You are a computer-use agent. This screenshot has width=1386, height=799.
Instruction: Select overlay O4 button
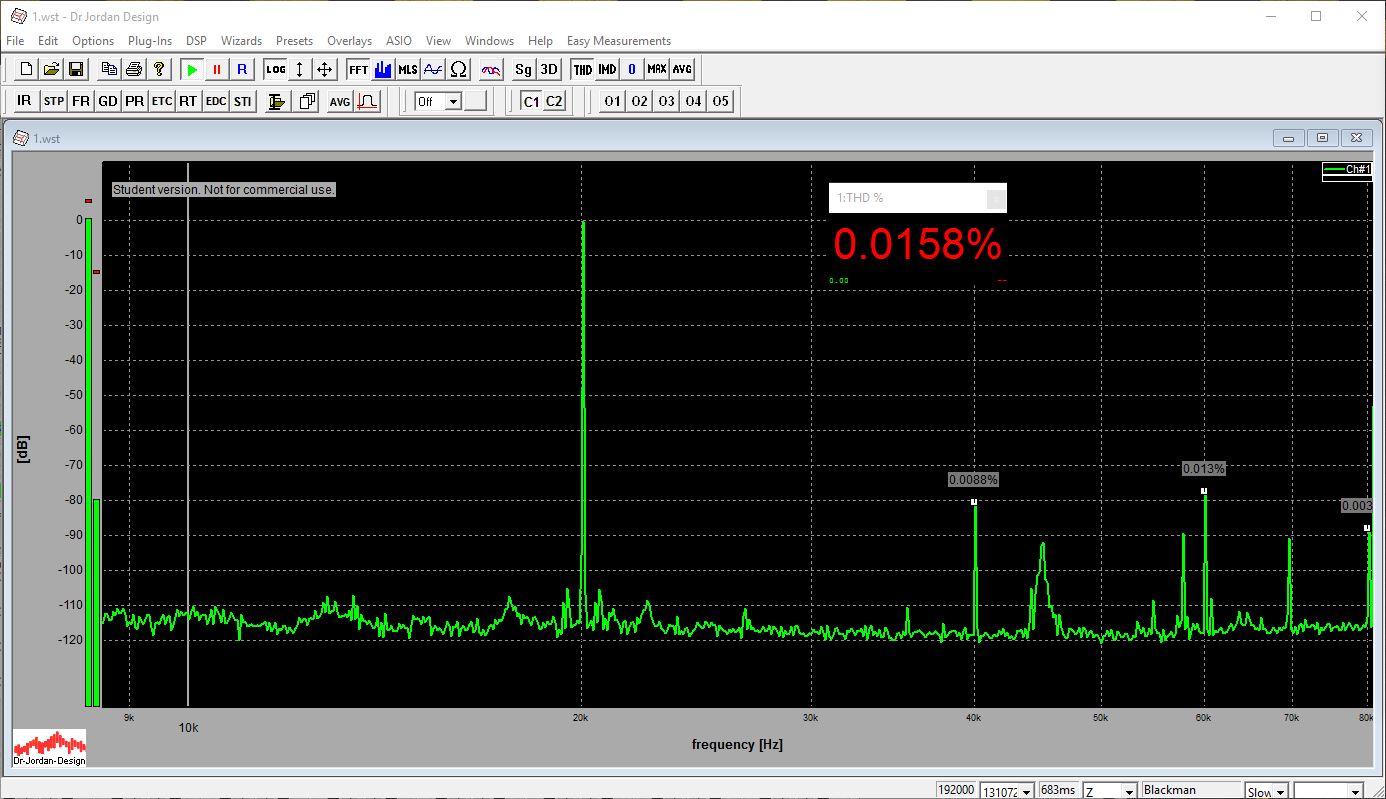tap(693, 101)
